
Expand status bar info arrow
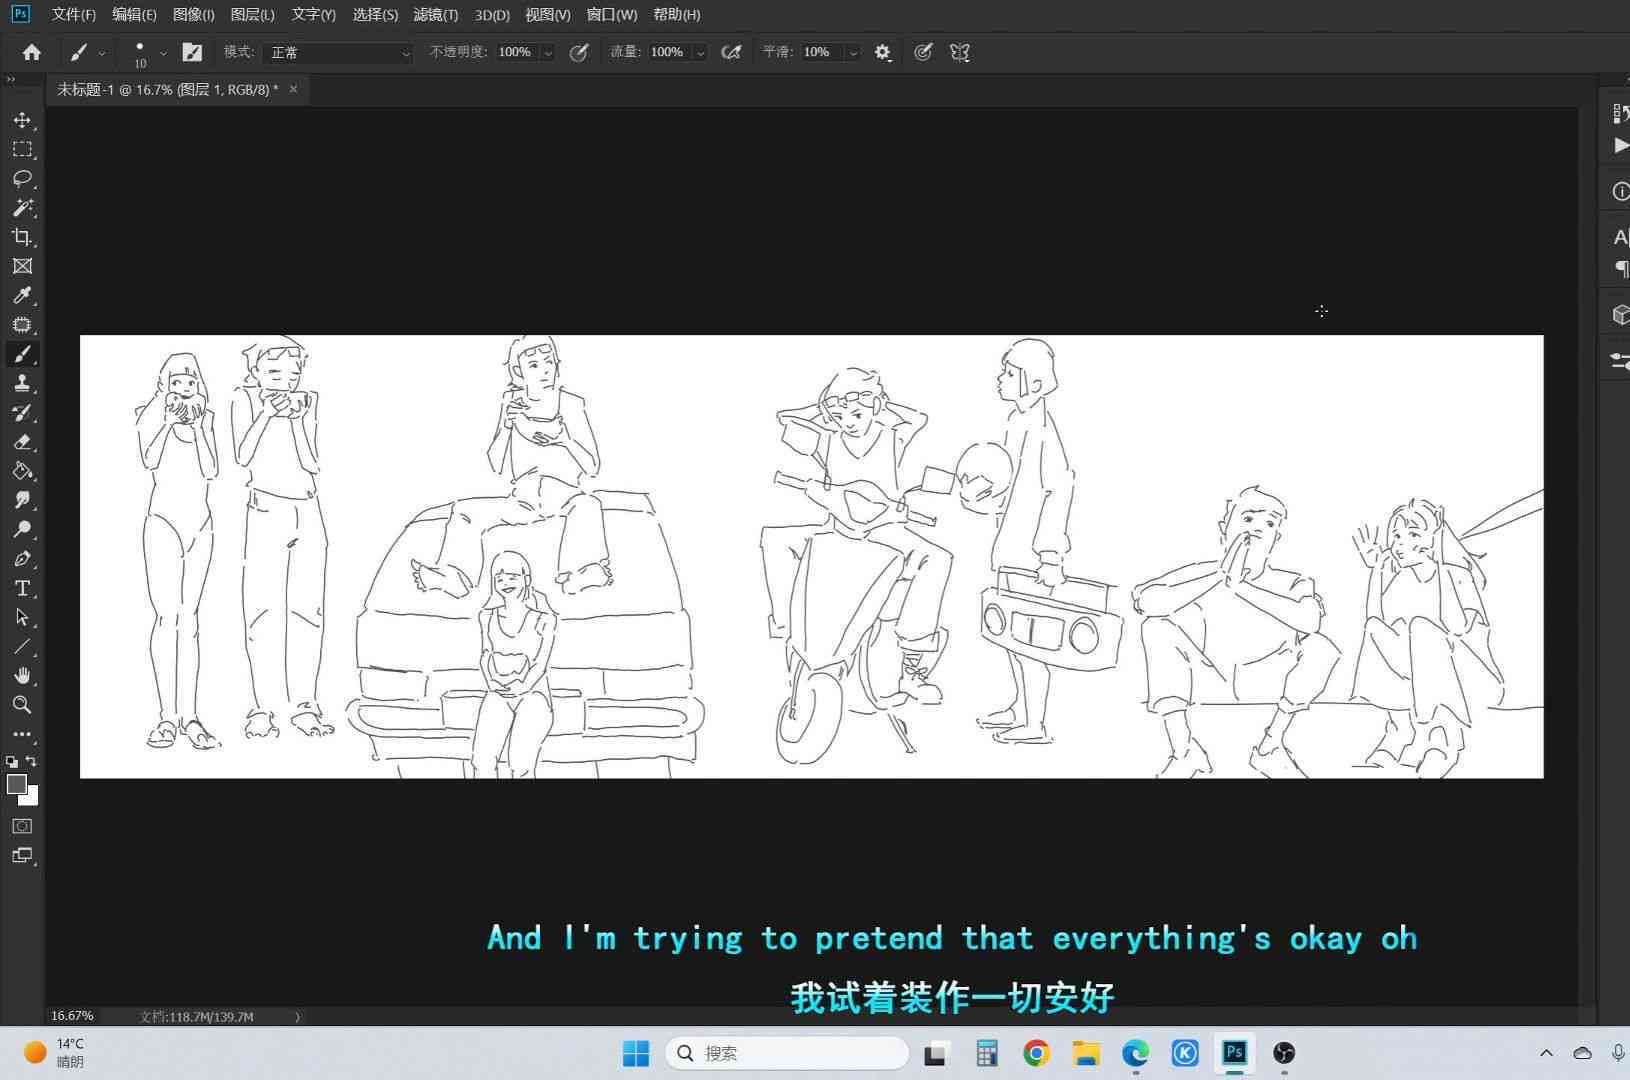click(297, 1017)
